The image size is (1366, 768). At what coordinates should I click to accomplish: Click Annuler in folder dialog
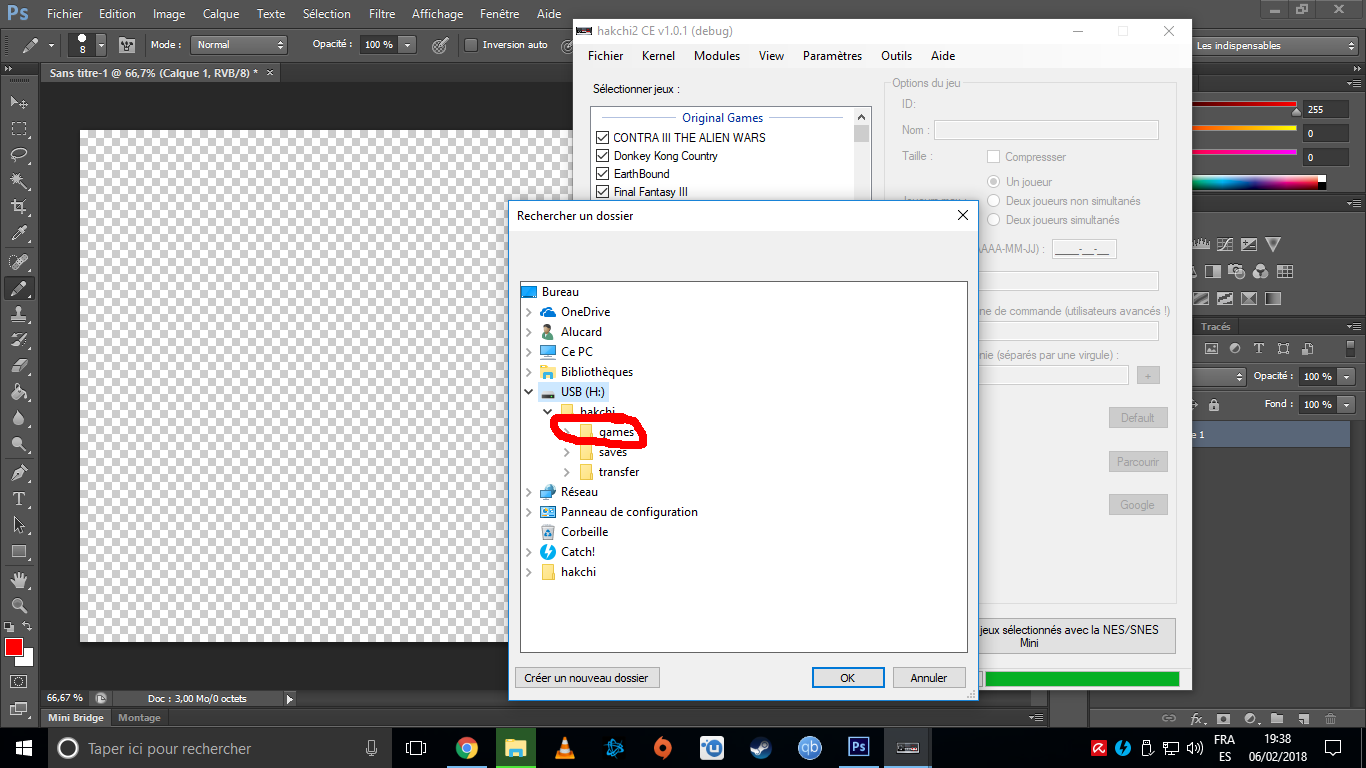click(929, 678)
